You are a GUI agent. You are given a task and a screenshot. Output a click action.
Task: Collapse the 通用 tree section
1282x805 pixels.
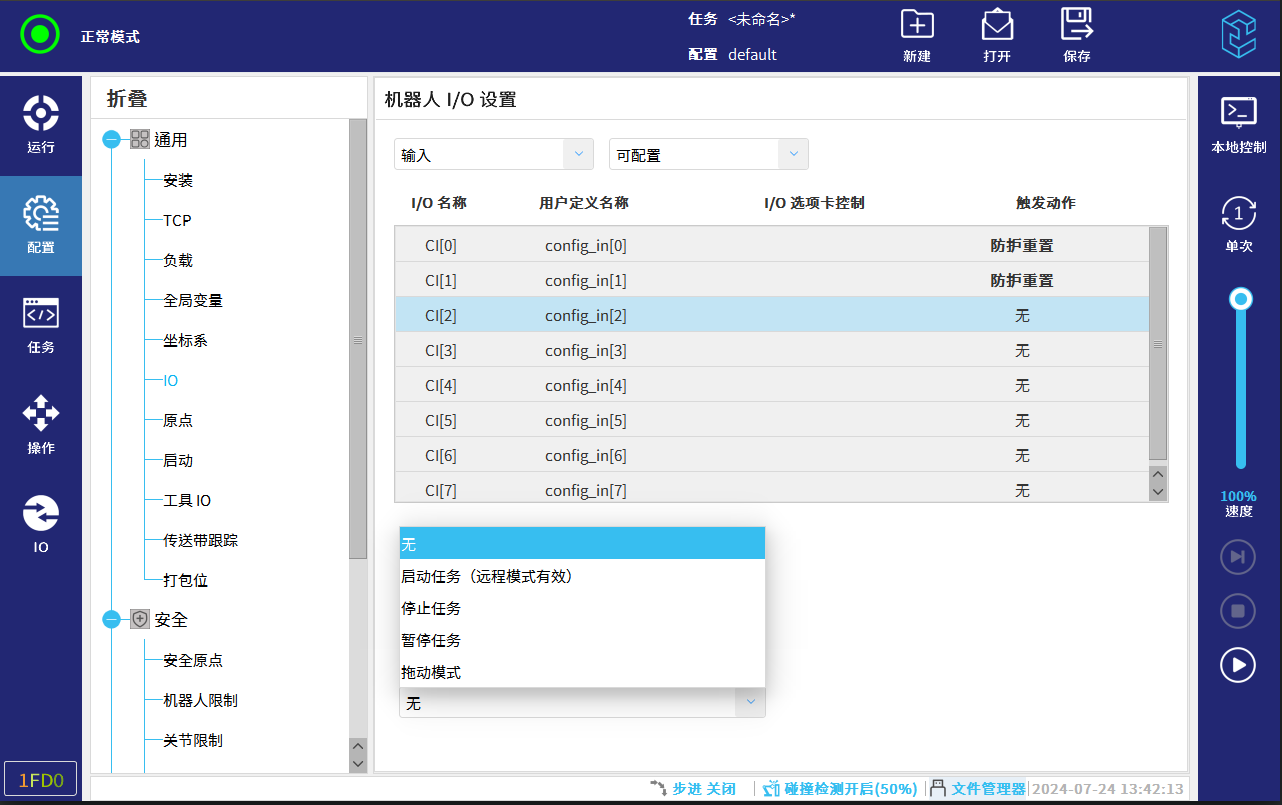112,140
